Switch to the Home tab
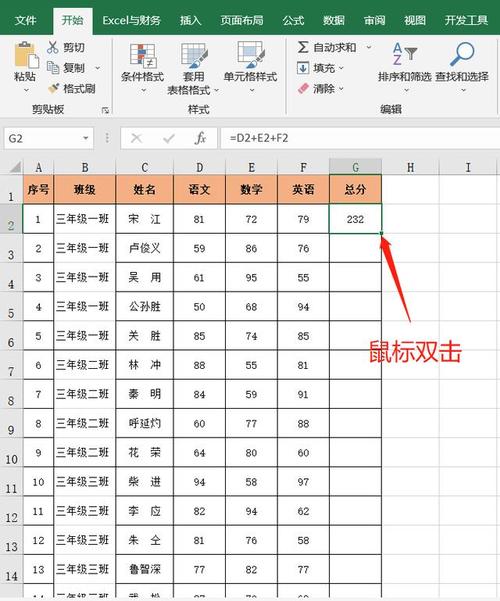The height and width of the screenshot is (601, 500). point(72,20)
